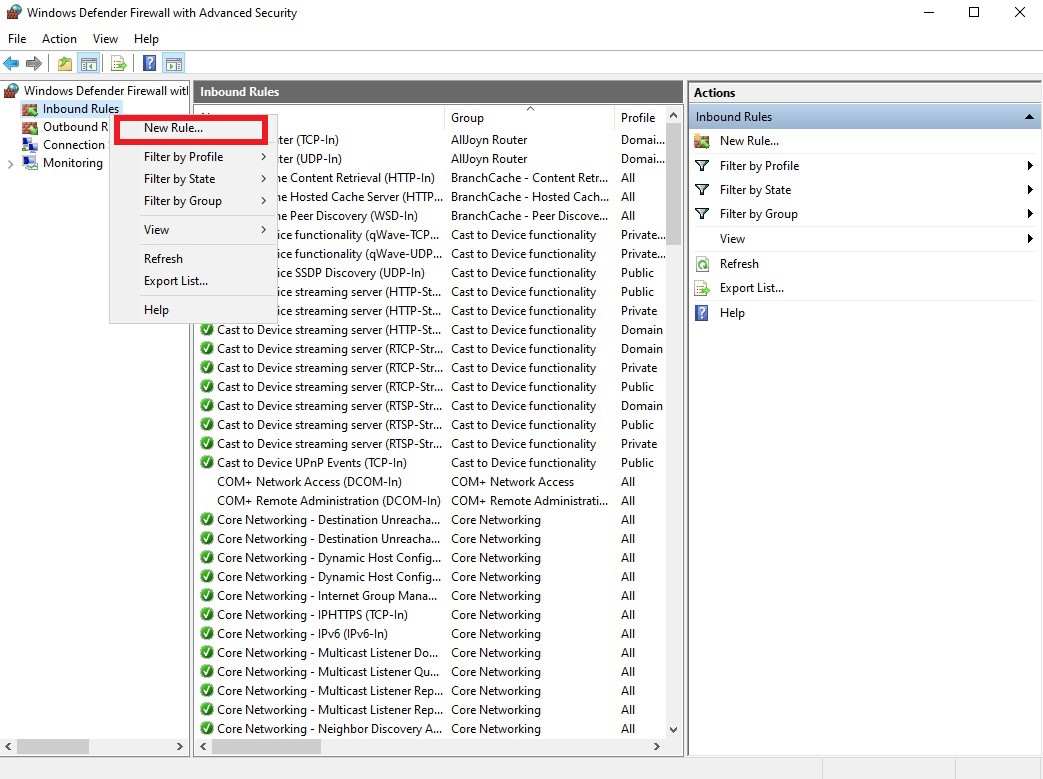Click Filter by Profile funnel icon in Actions
The height and width of the screenshot is (779, 1043).
coord(702,166)
